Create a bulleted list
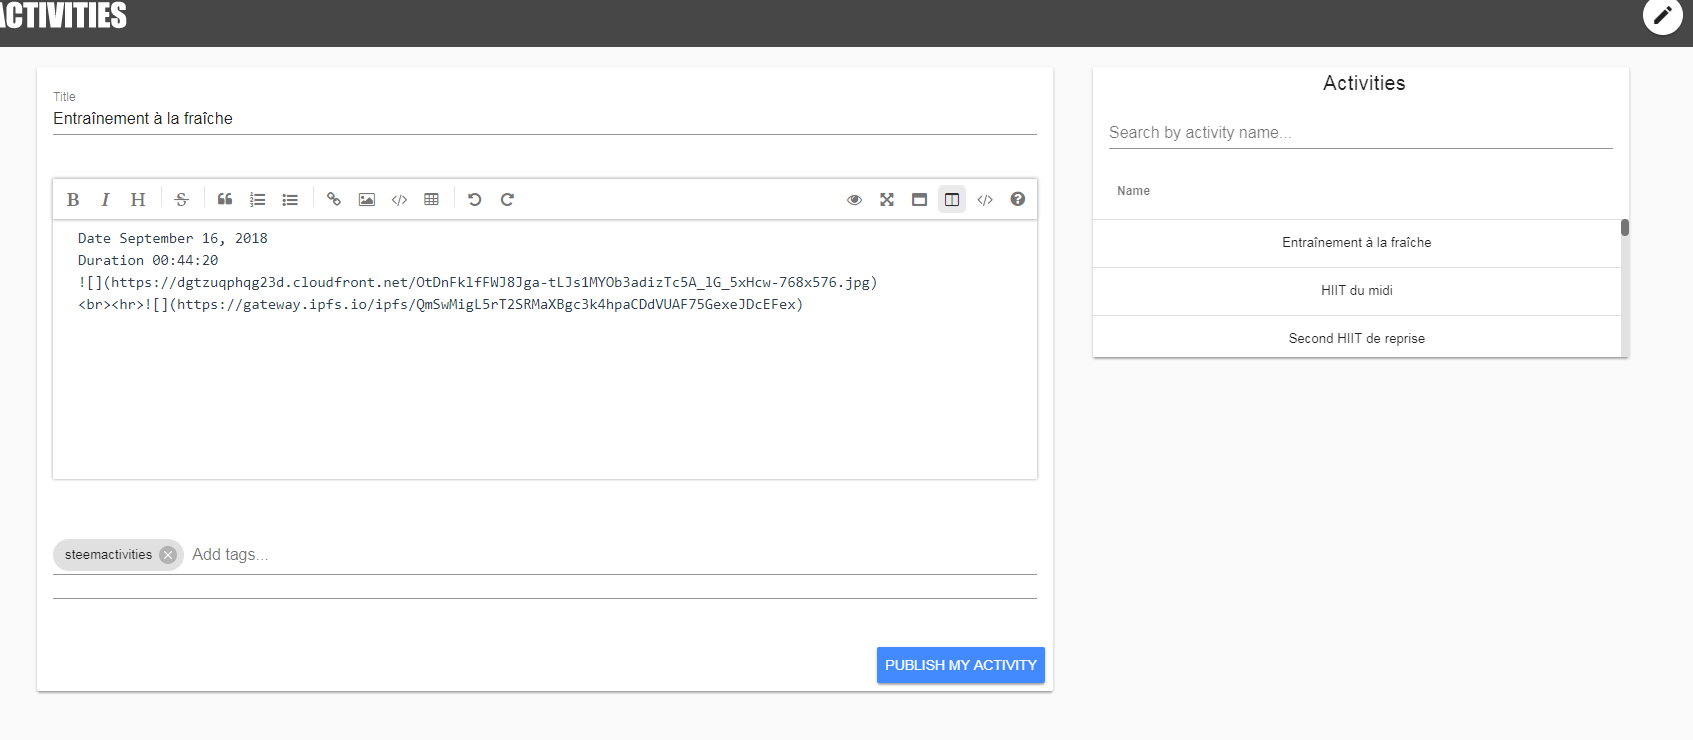 [290, 200]
